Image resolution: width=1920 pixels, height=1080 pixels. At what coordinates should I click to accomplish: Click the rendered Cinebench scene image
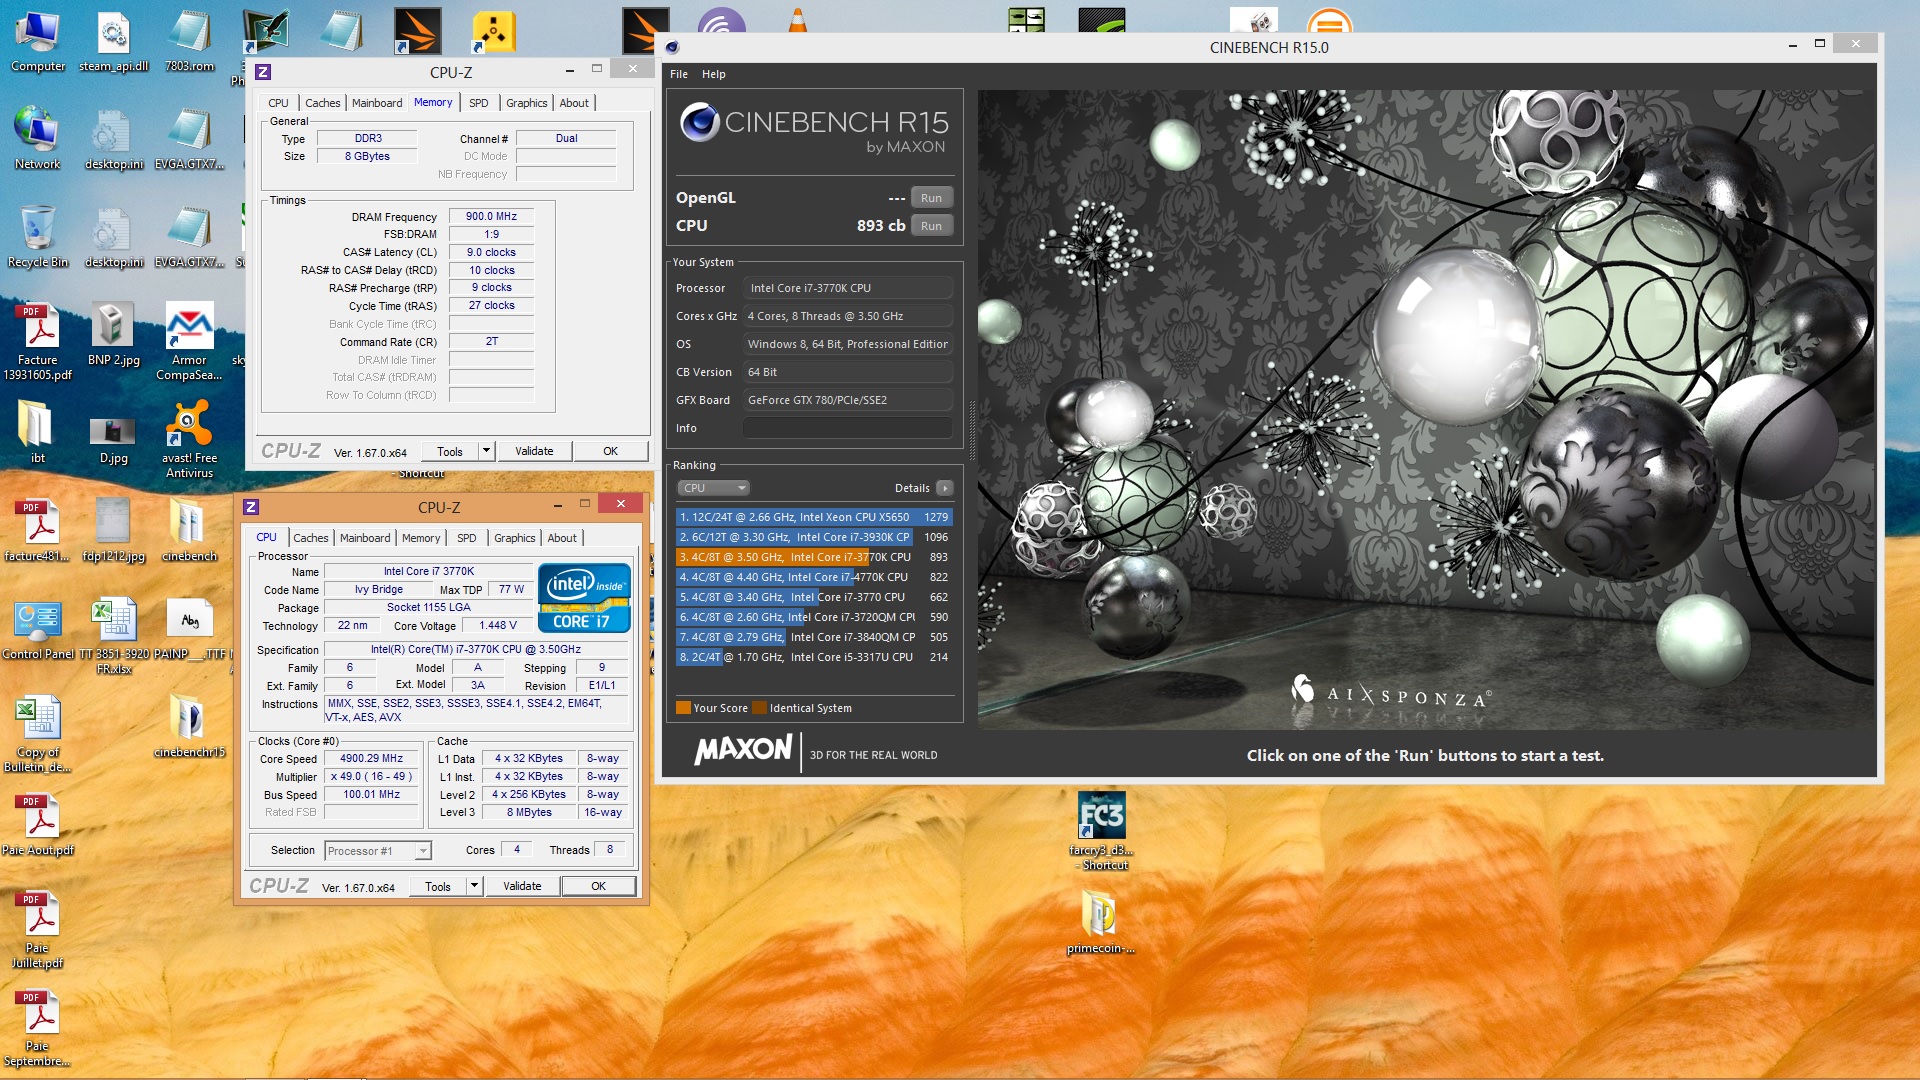1426,409
